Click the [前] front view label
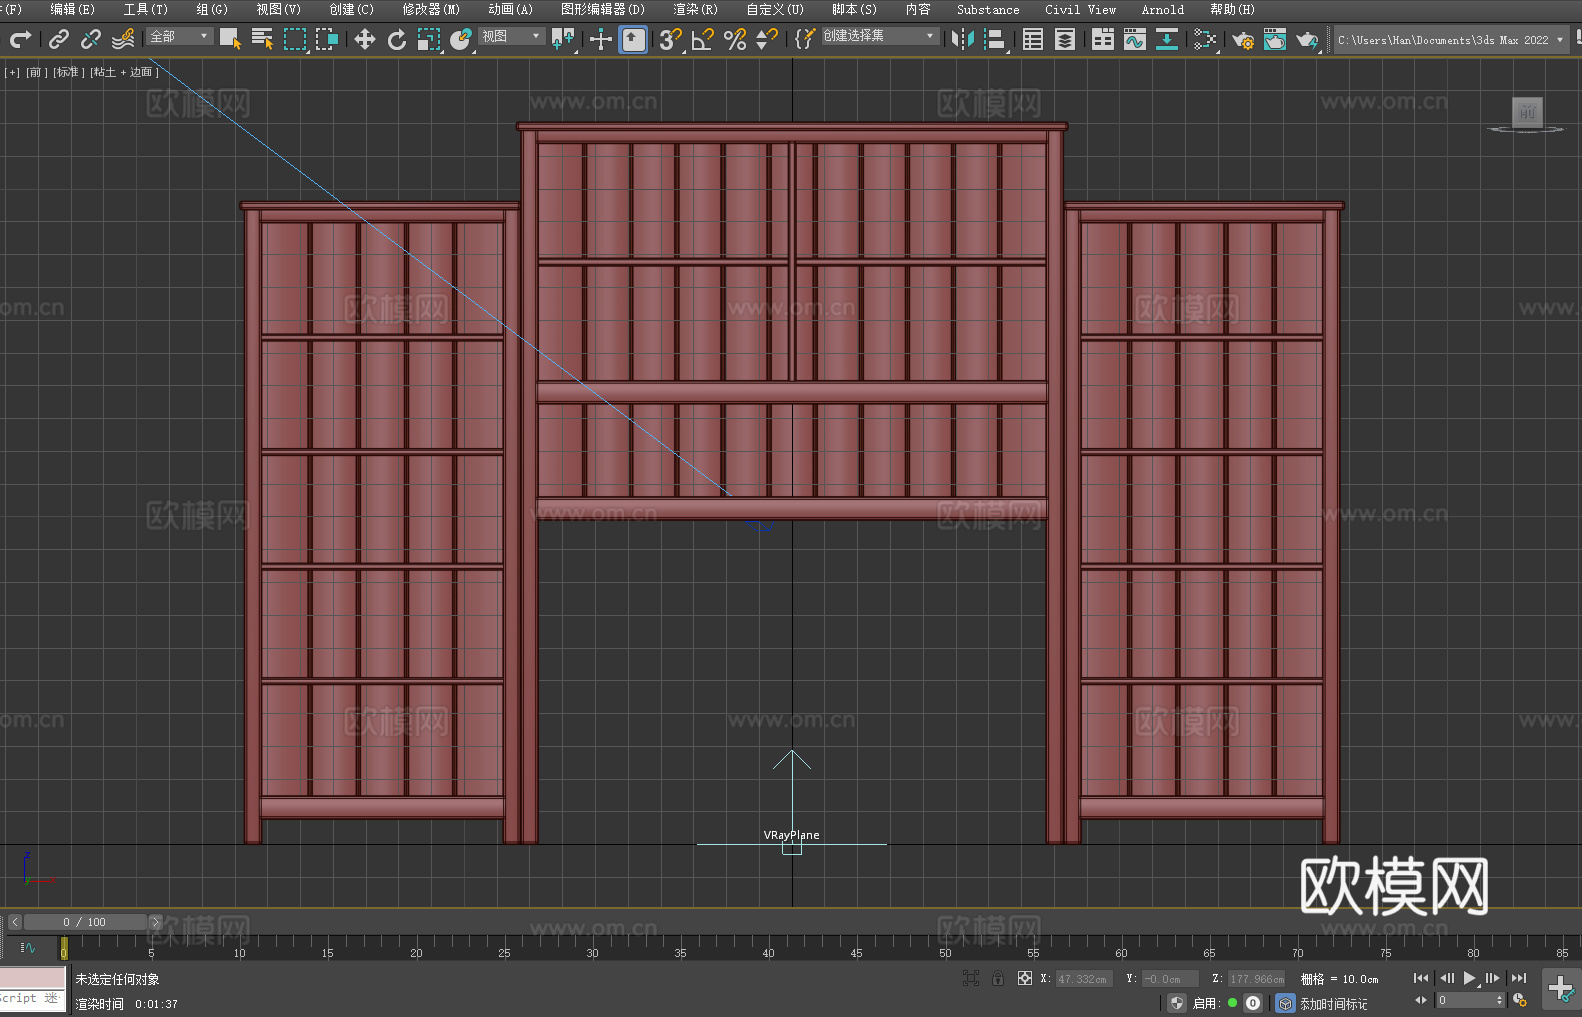The image size is (1582, 1017). pyautogui.click(x=37, y=72)
